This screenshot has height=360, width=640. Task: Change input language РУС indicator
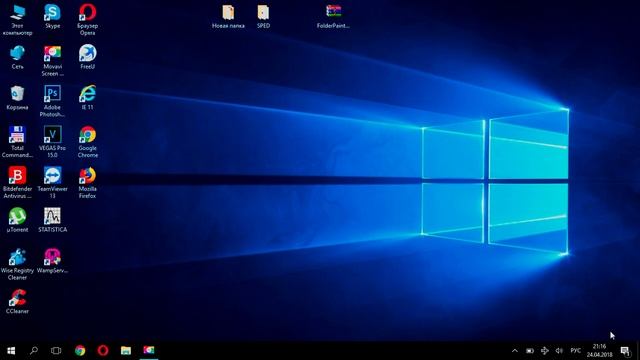[x=576, y=351]
